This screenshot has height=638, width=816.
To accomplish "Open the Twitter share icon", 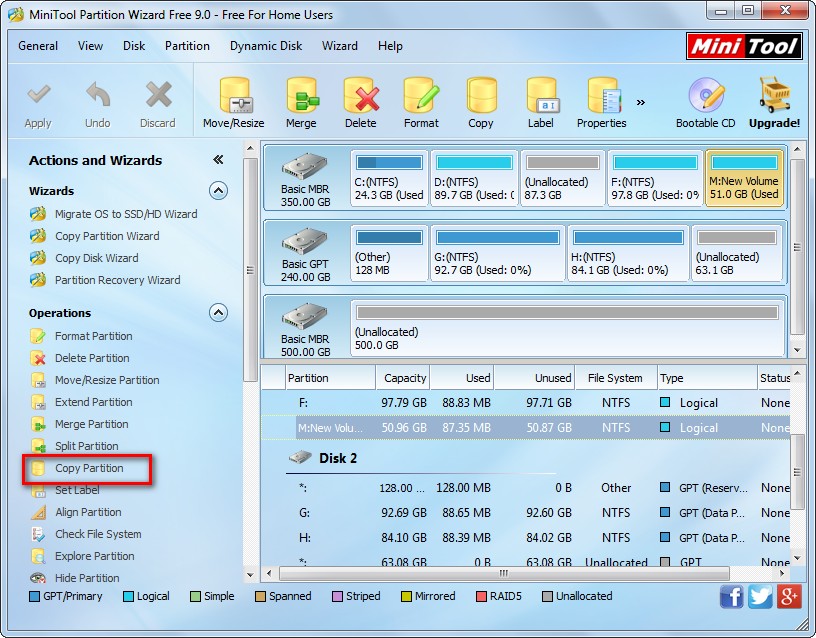I will point(760,596).
